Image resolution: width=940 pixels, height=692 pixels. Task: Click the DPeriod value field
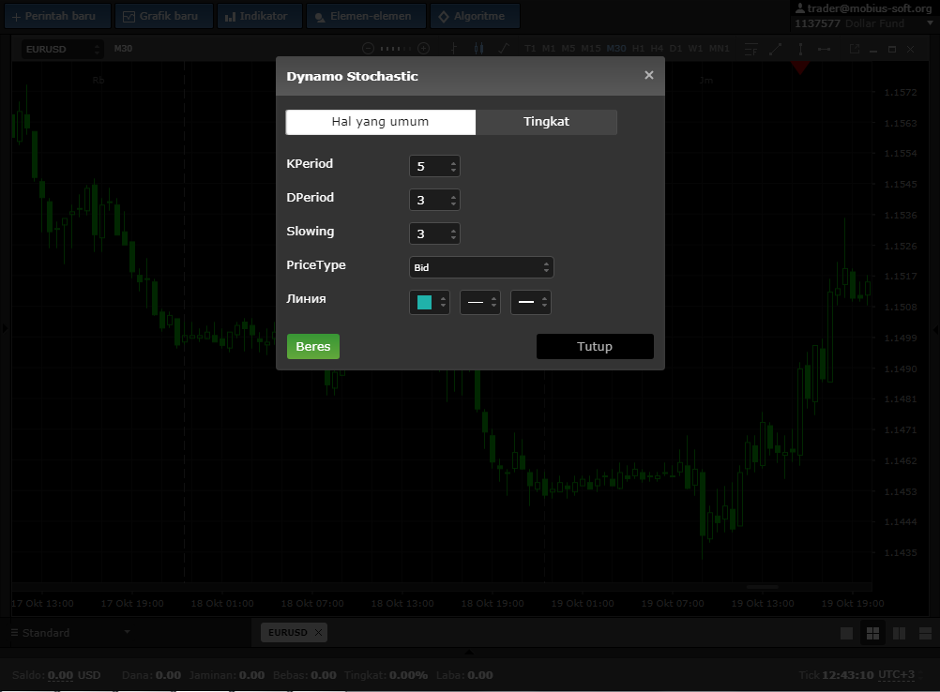pos(429,200)
